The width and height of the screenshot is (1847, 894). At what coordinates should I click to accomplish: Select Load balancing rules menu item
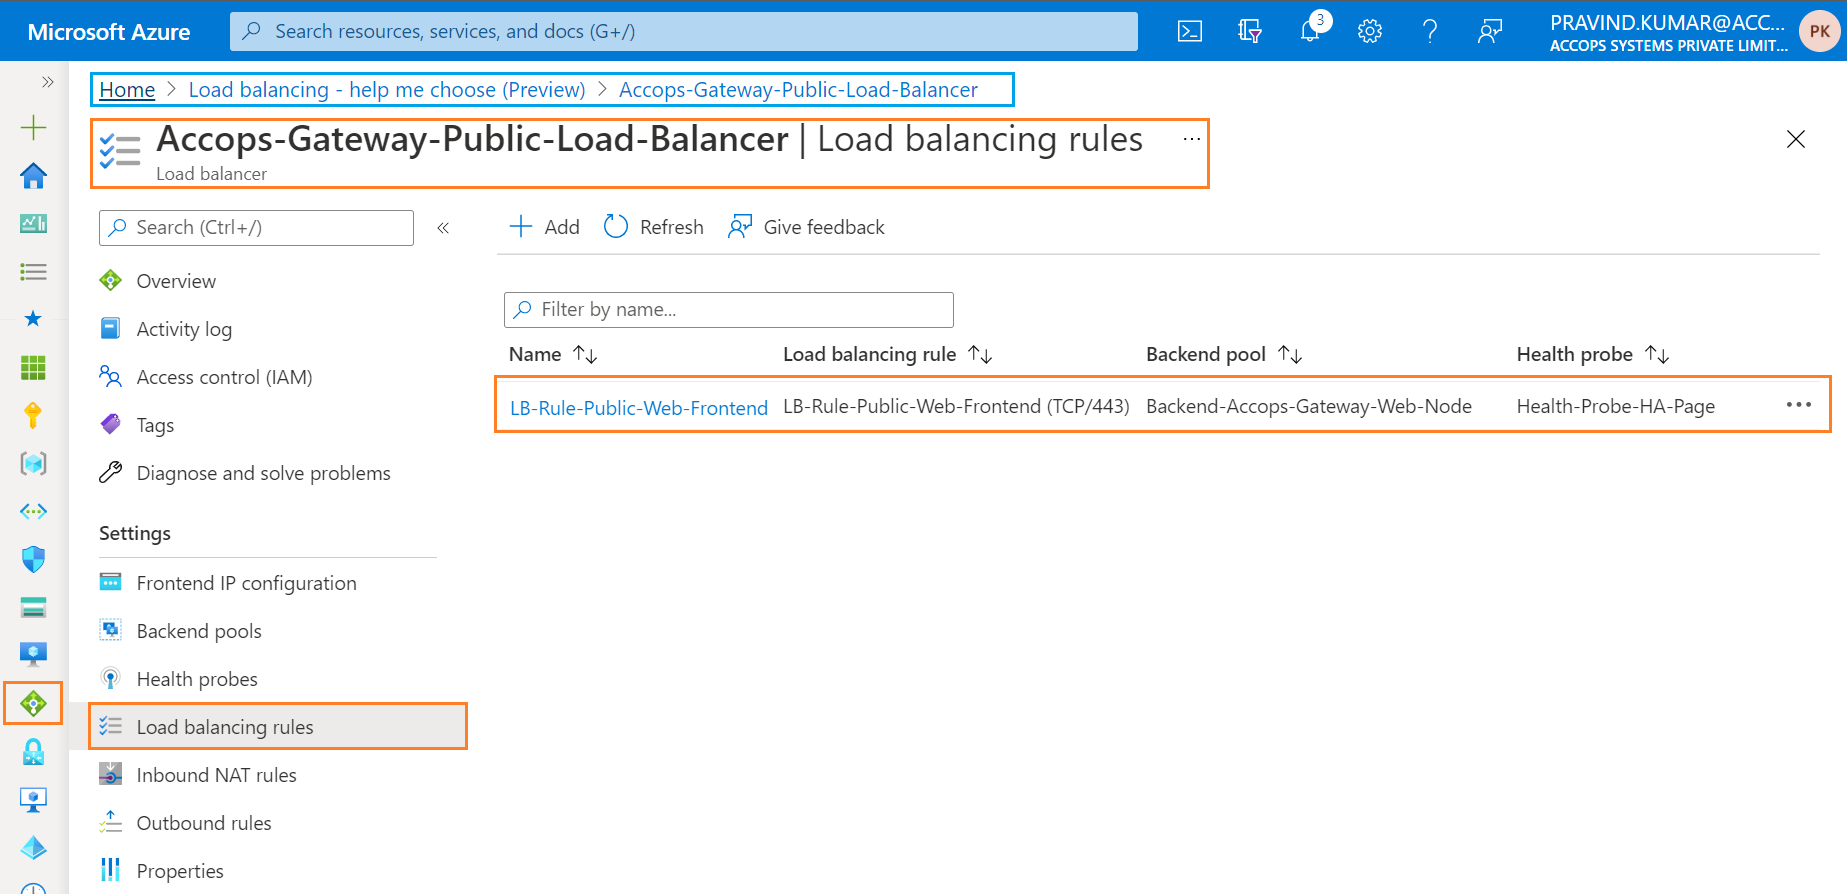pos(278,727)
